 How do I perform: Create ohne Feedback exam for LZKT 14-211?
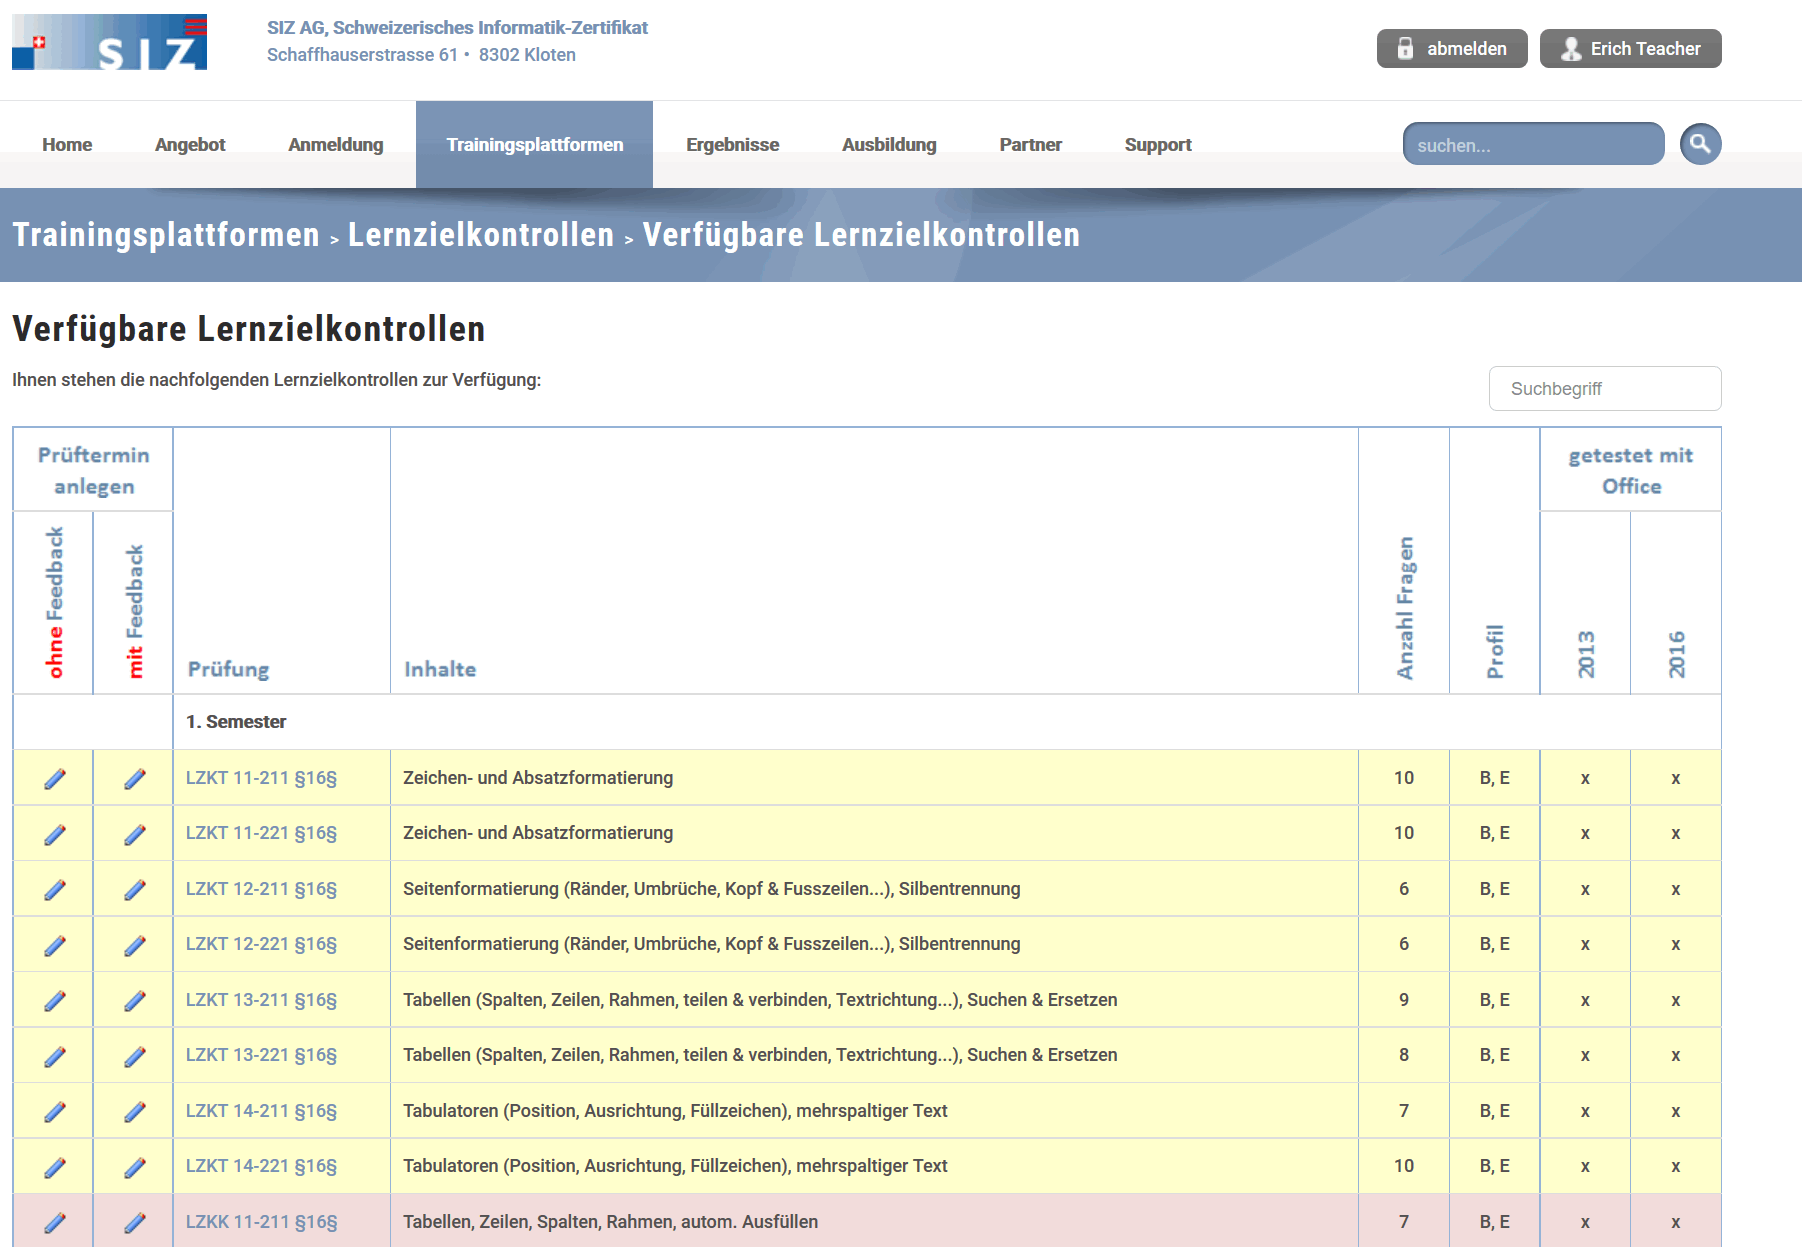point(55,1111)
